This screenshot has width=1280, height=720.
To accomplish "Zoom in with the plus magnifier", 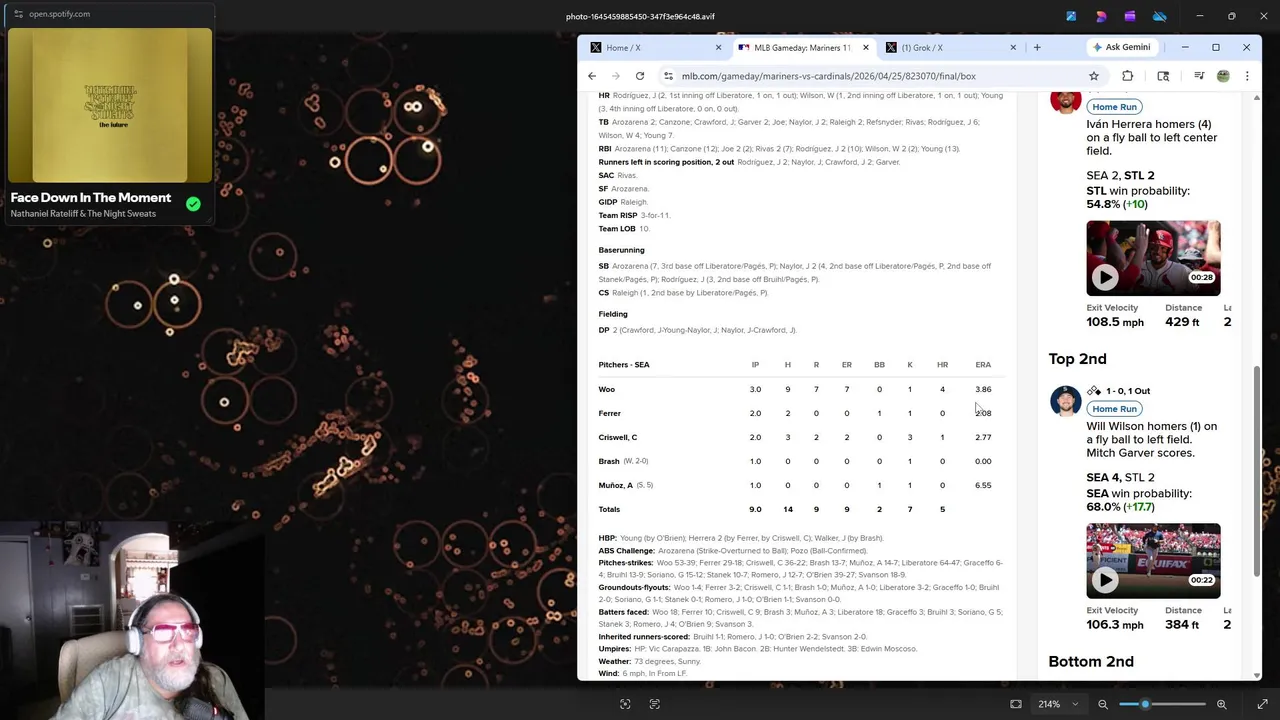I will pos(1221,704).
